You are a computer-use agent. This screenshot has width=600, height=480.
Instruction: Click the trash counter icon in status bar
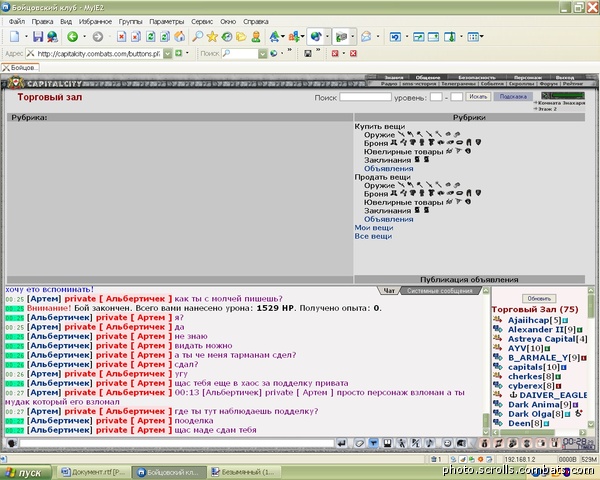(436, 459)
